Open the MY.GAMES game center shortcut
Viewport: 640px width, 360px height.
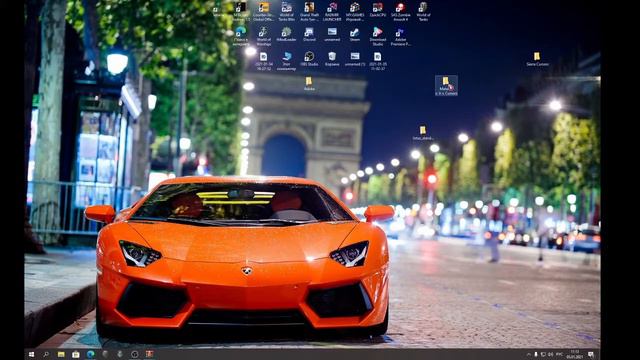point(355,11)
